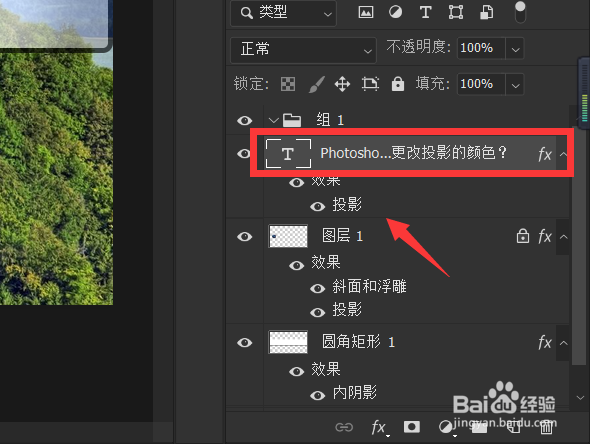Open the 图层 1 fx icon
Image resolution: width=590 pixels, height=444 pixels.
coord(545,237)
